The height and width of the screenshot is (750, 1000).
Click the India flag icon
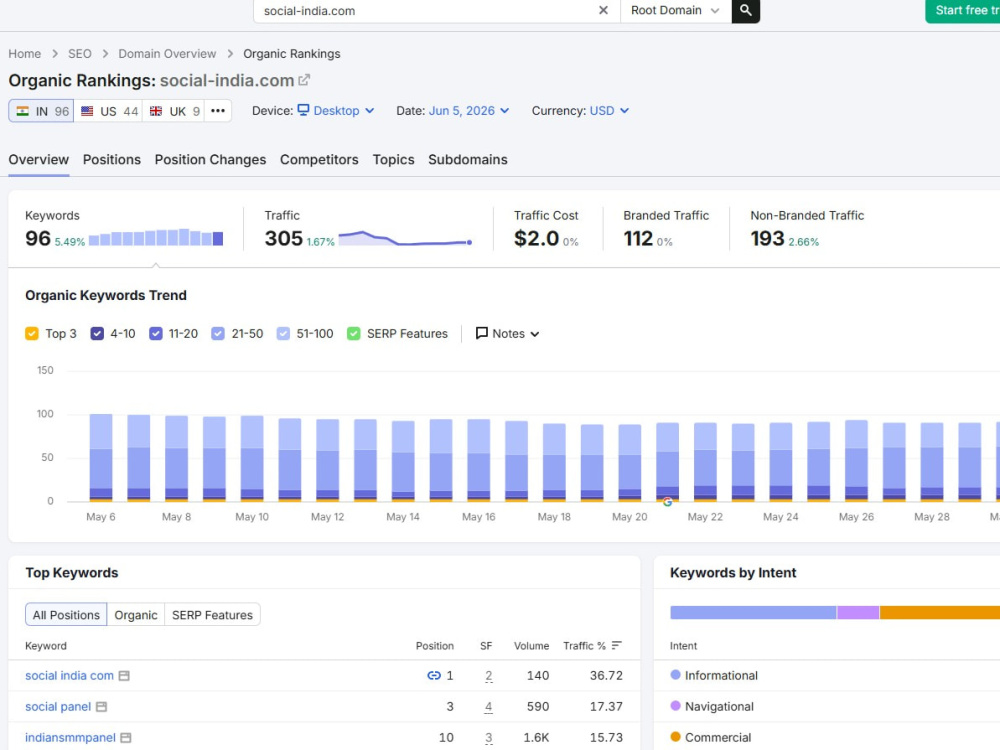tap(22, 111)
